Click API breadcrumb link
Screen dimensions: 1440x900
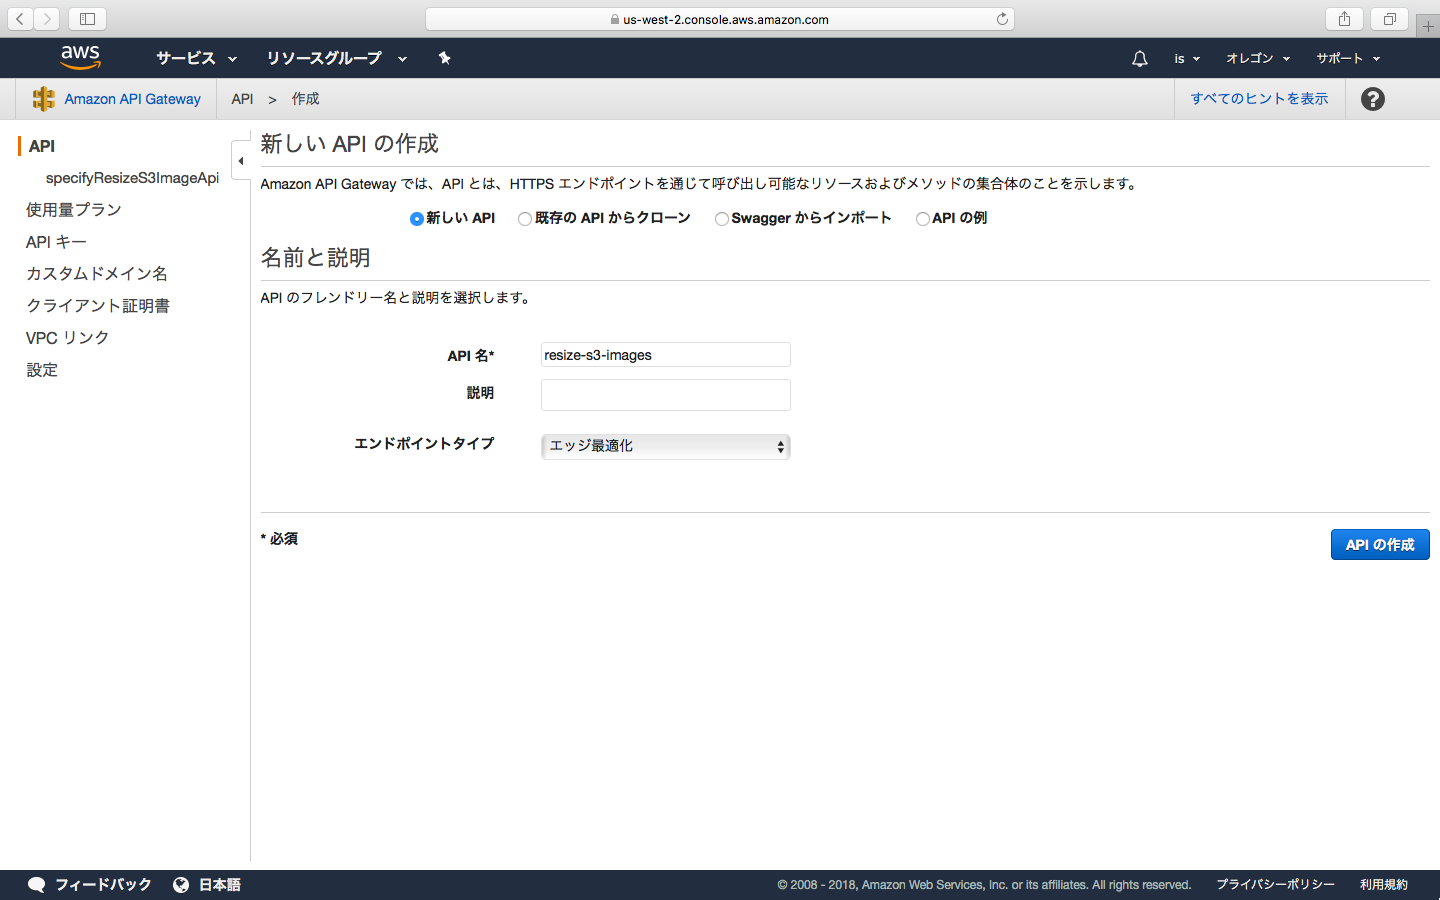[x=242, y=99]
